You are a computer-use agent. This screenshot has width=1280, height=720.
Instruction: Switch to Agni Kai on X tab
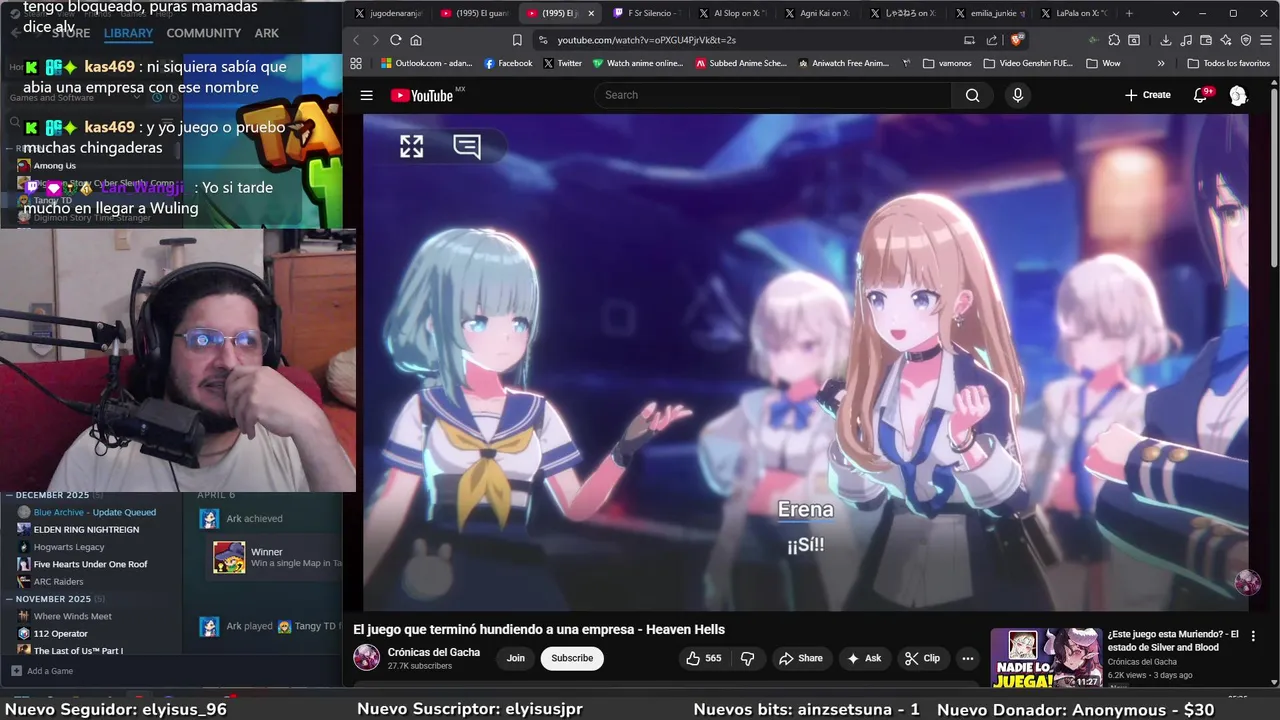pyautogui.click(x=817, y=13)
